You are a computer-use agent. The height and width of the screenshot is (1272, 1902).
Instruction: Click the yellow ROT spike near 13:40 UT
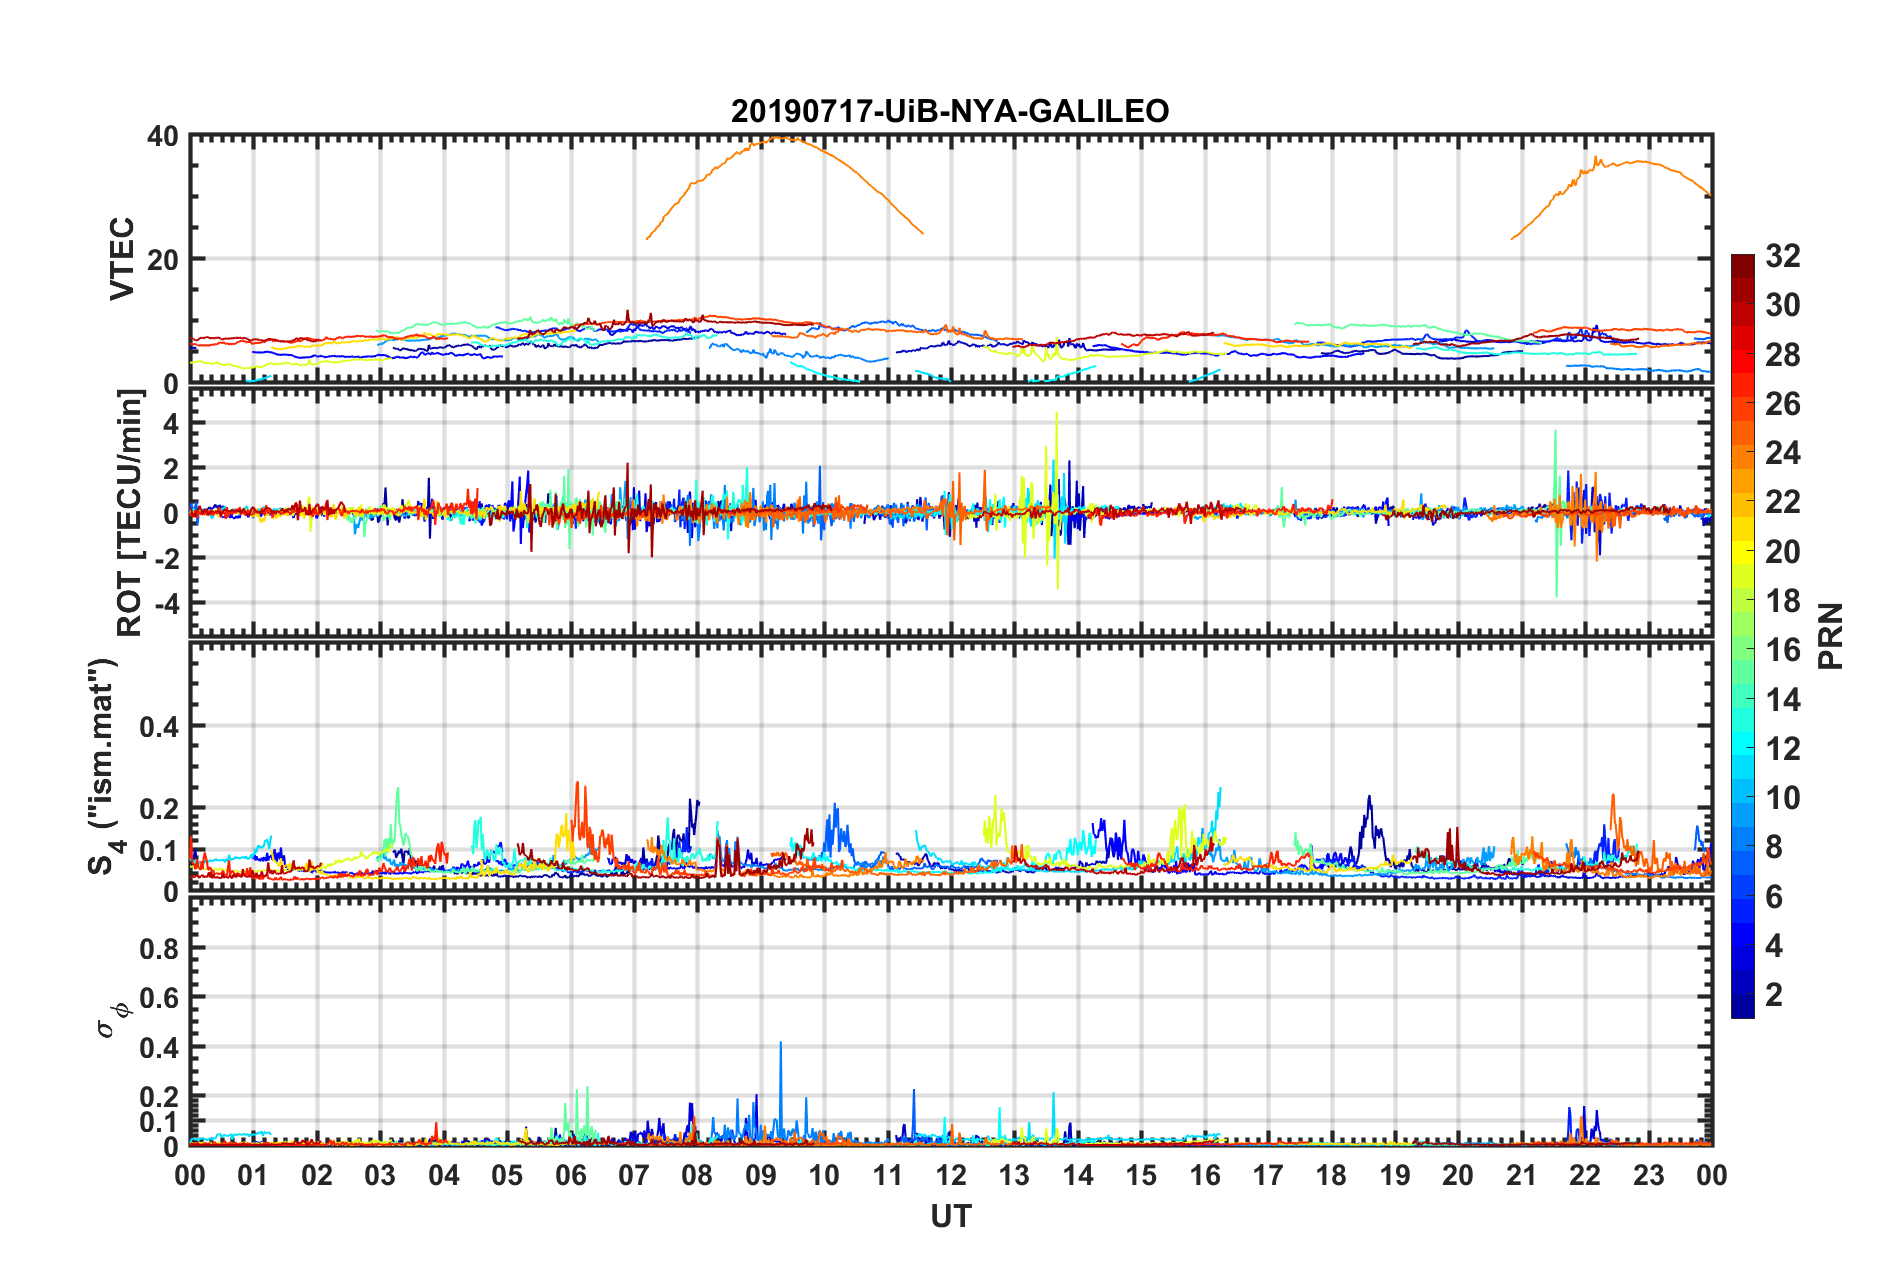[x=1057, y=500]
